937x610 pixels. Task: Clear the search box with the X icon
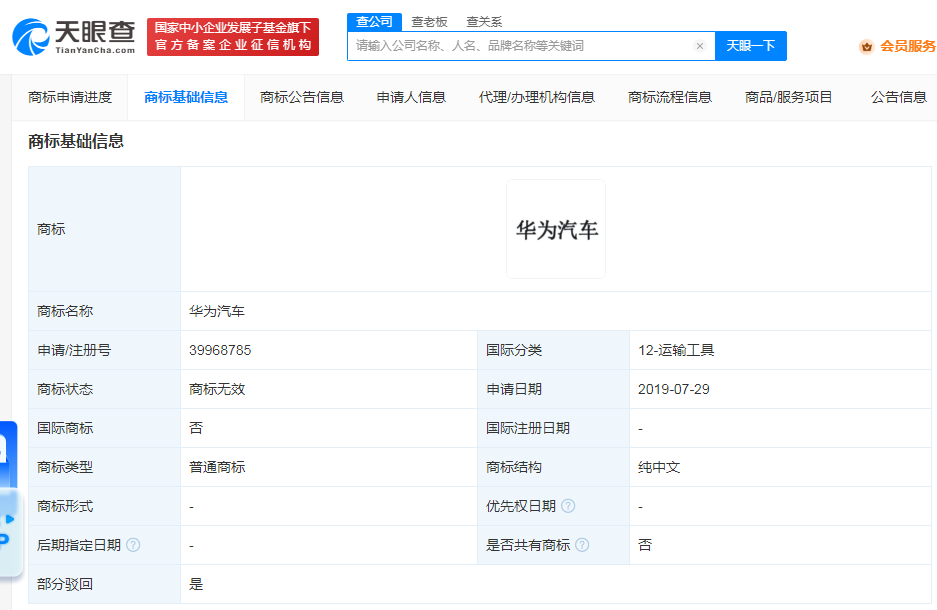click(700, 46)
